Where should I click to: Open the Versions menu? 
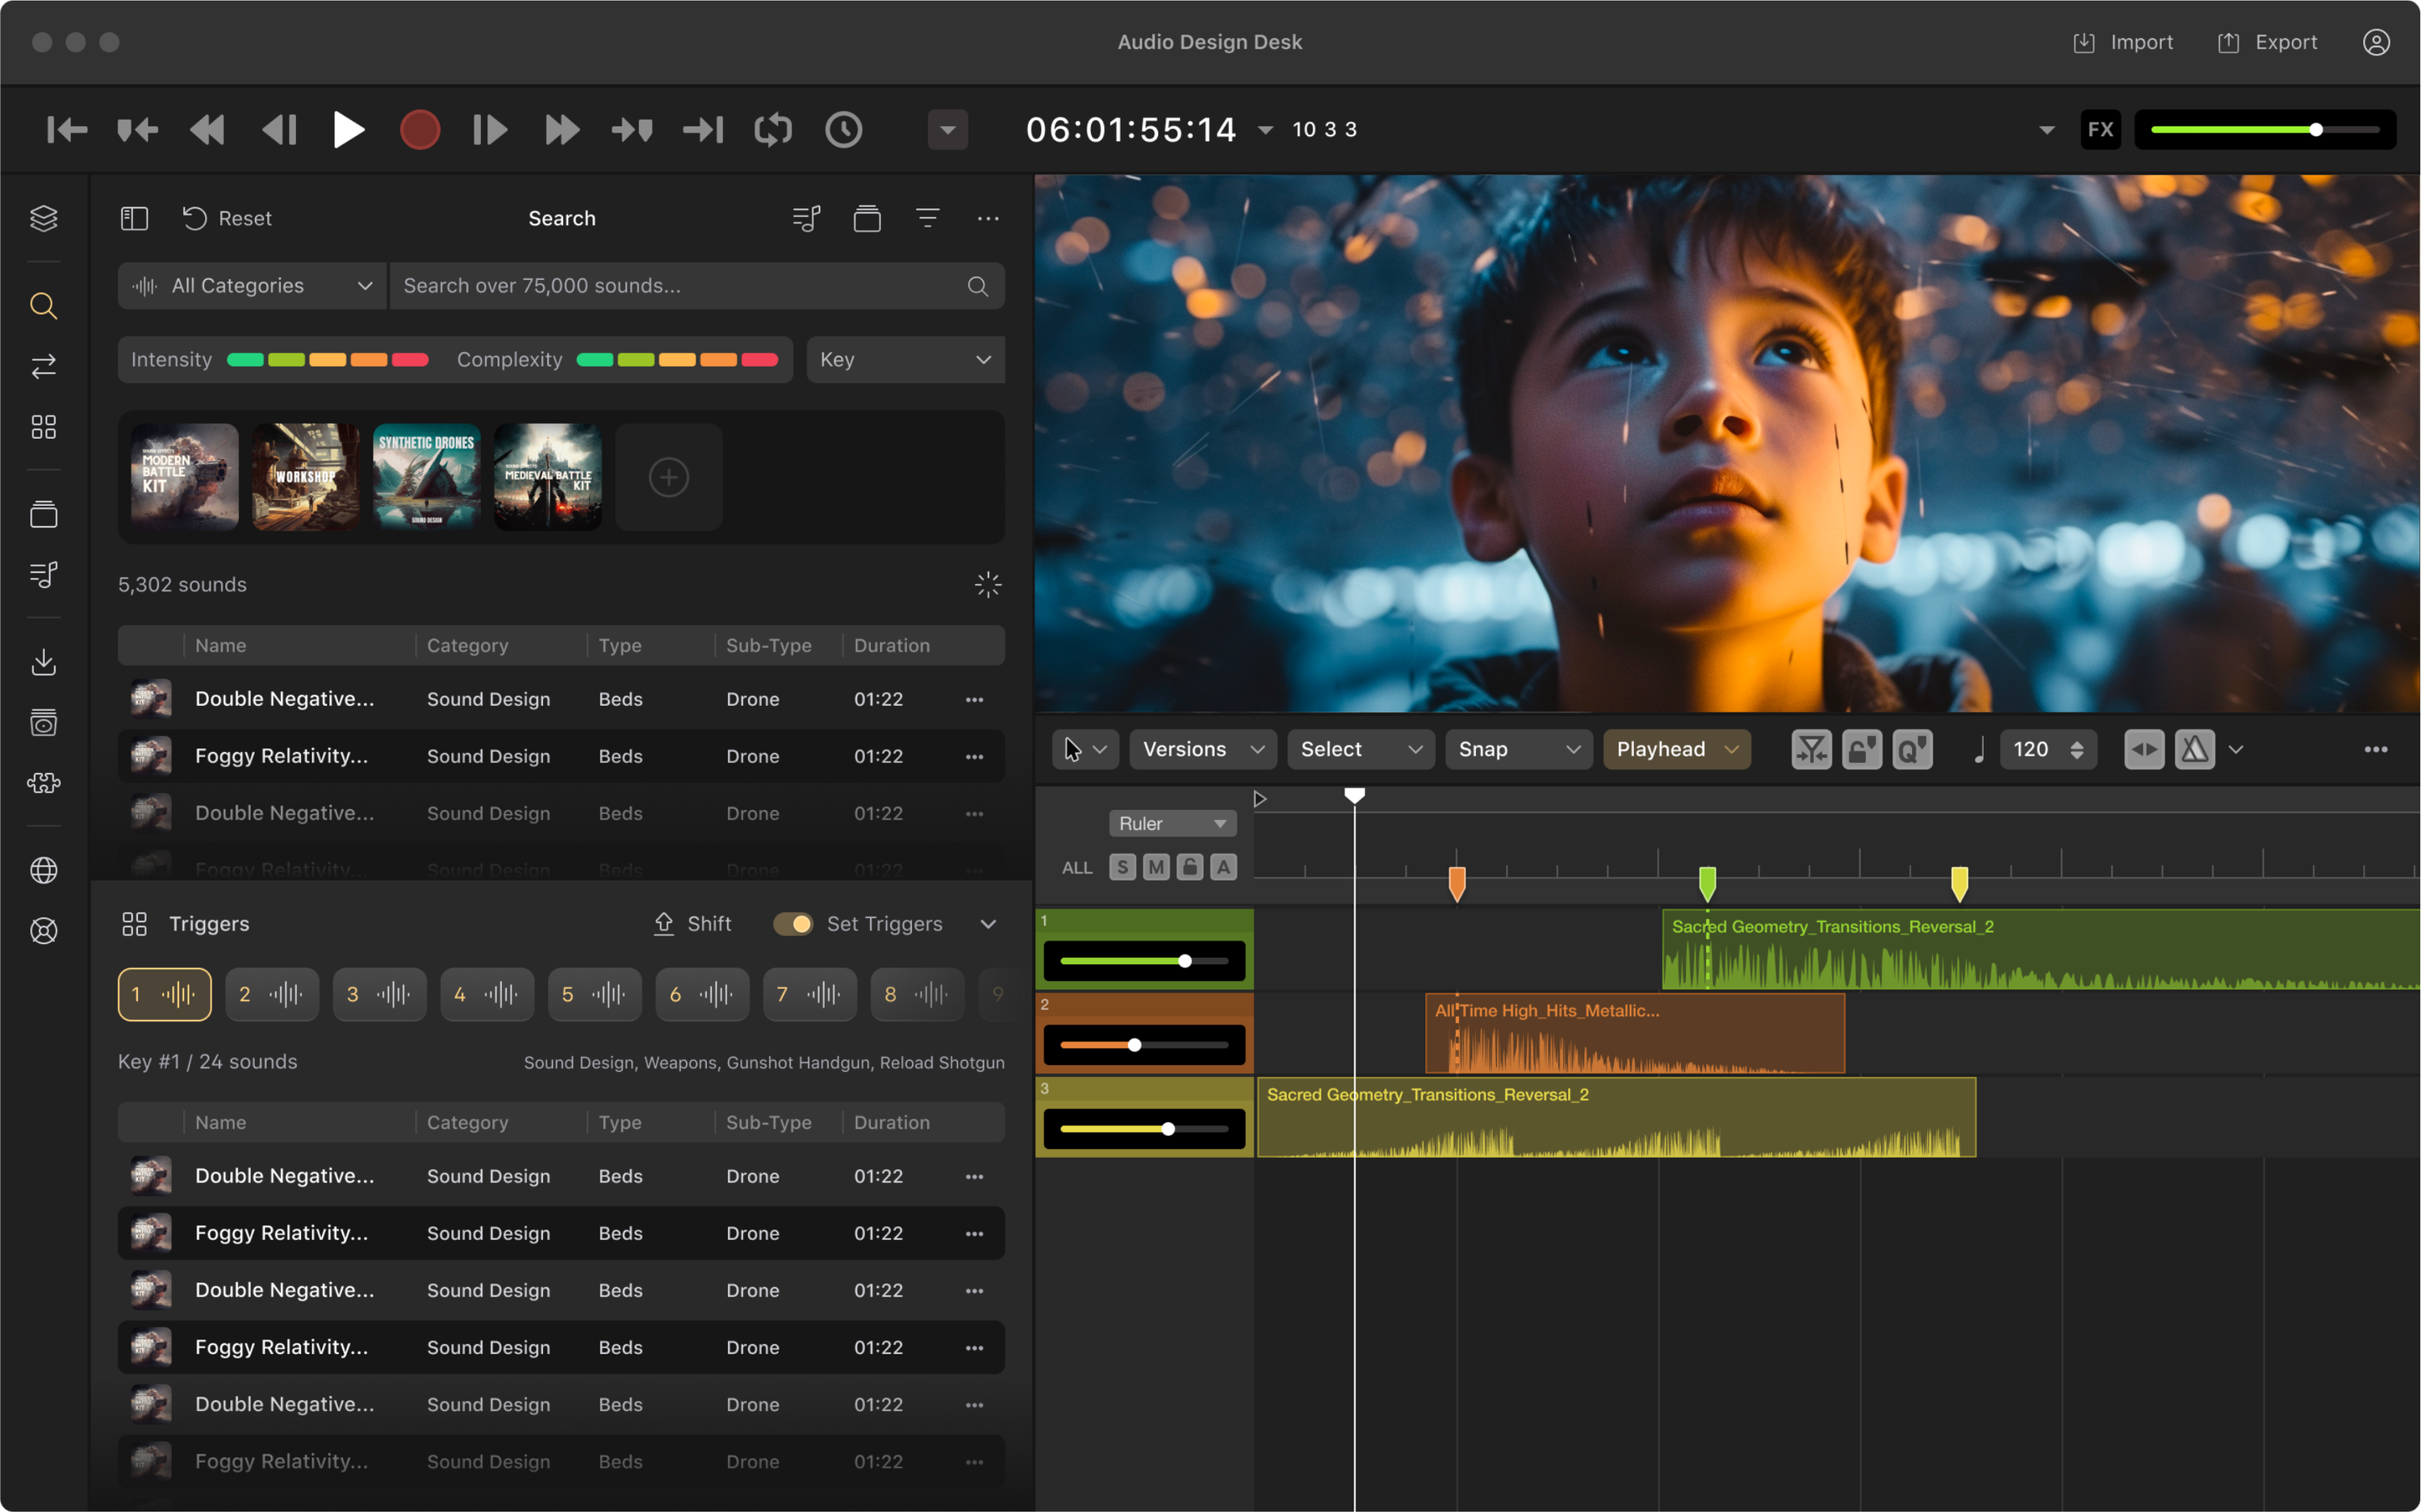1202,749
